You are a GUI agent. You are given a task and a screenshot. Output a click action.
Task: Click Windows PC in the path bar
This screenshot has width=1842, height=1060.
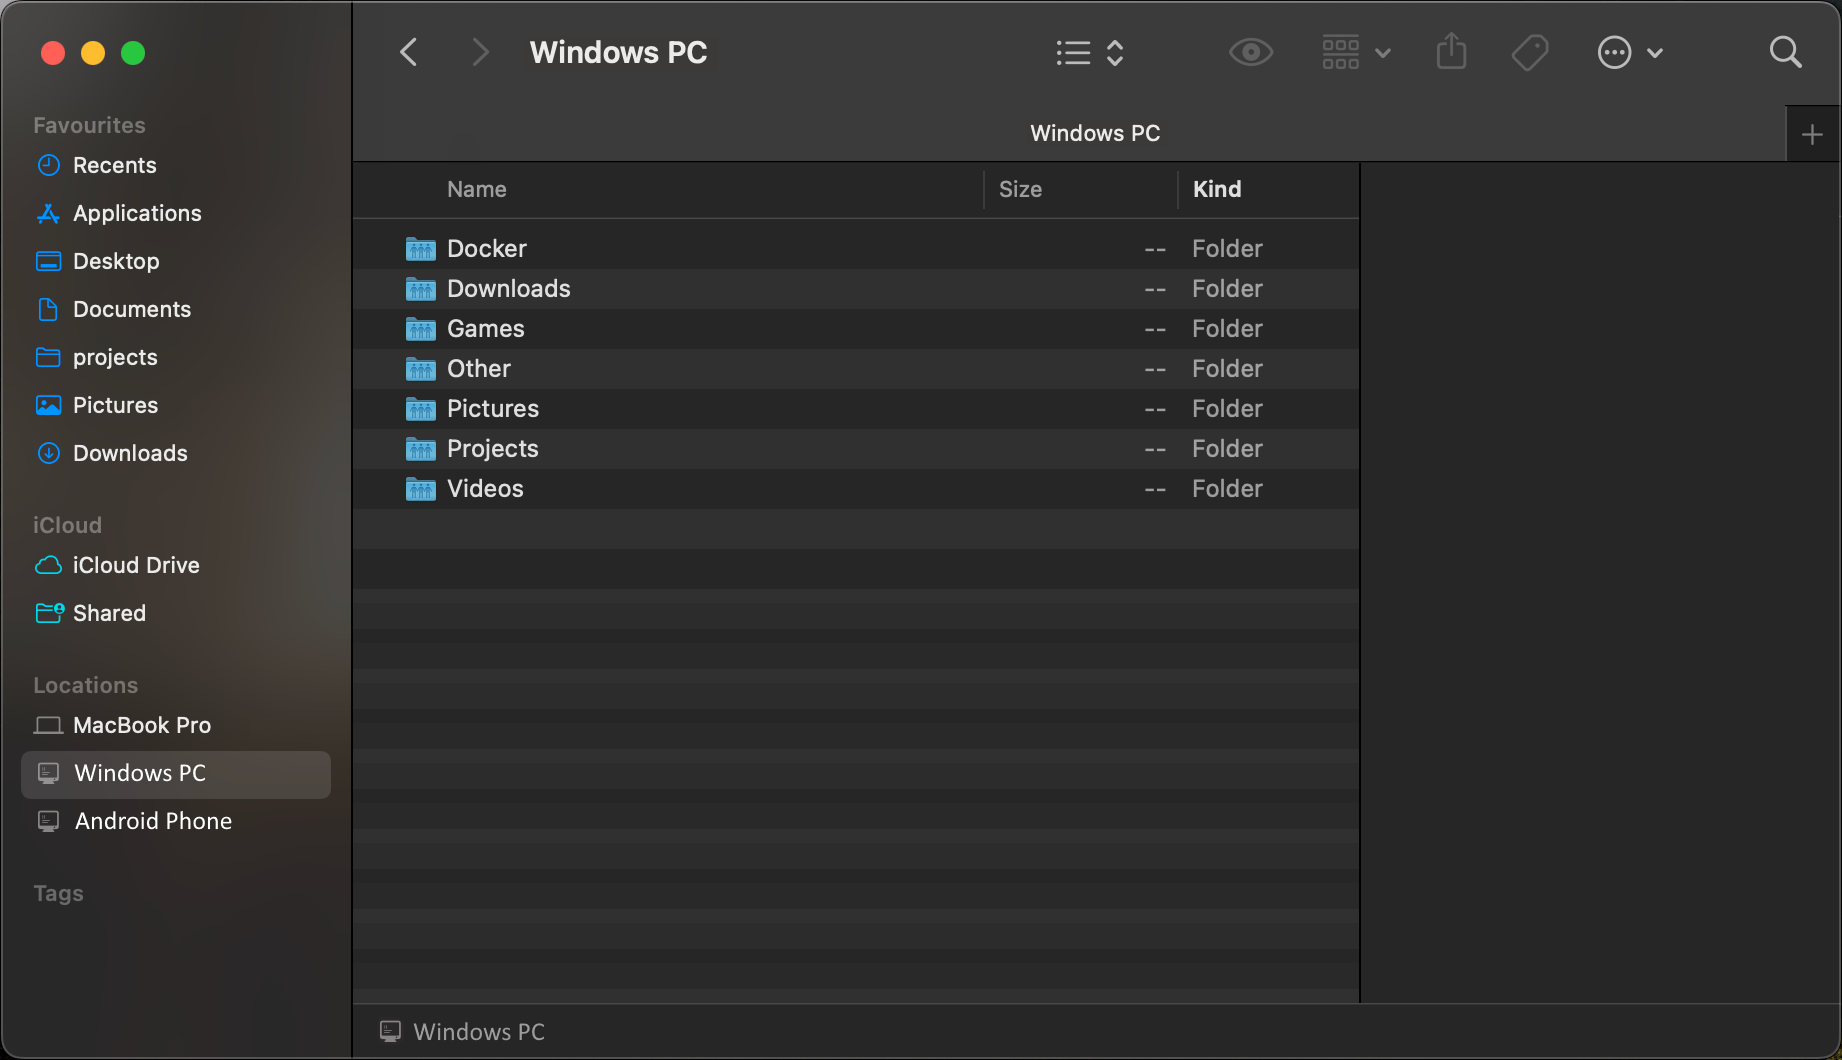tap(463, 1032)
